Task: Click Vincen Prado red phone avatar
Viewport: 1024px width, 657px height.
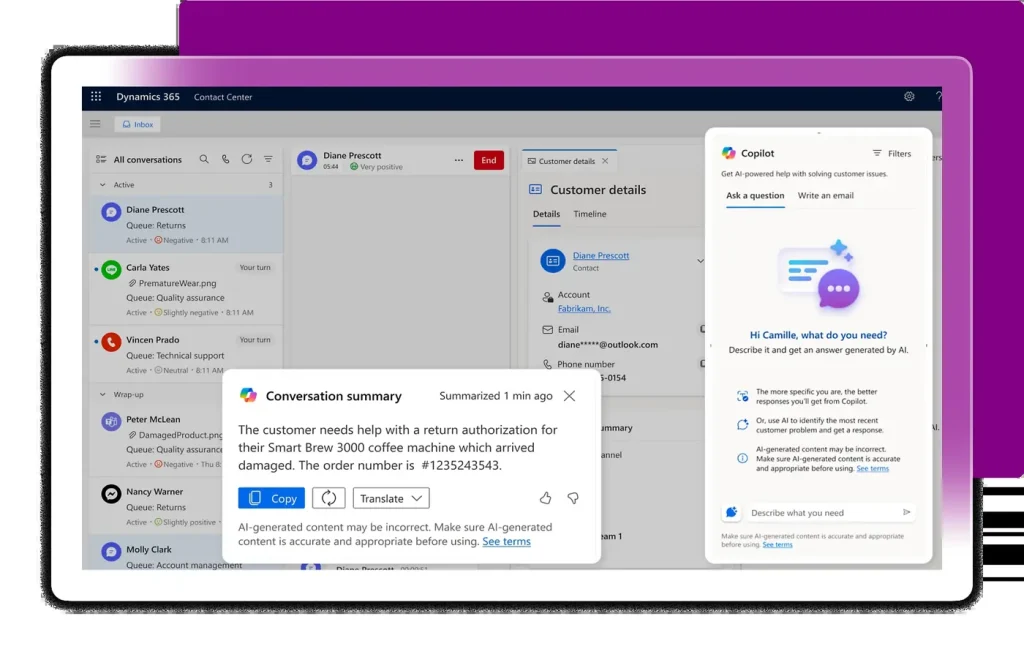Action: coord(111,342)
